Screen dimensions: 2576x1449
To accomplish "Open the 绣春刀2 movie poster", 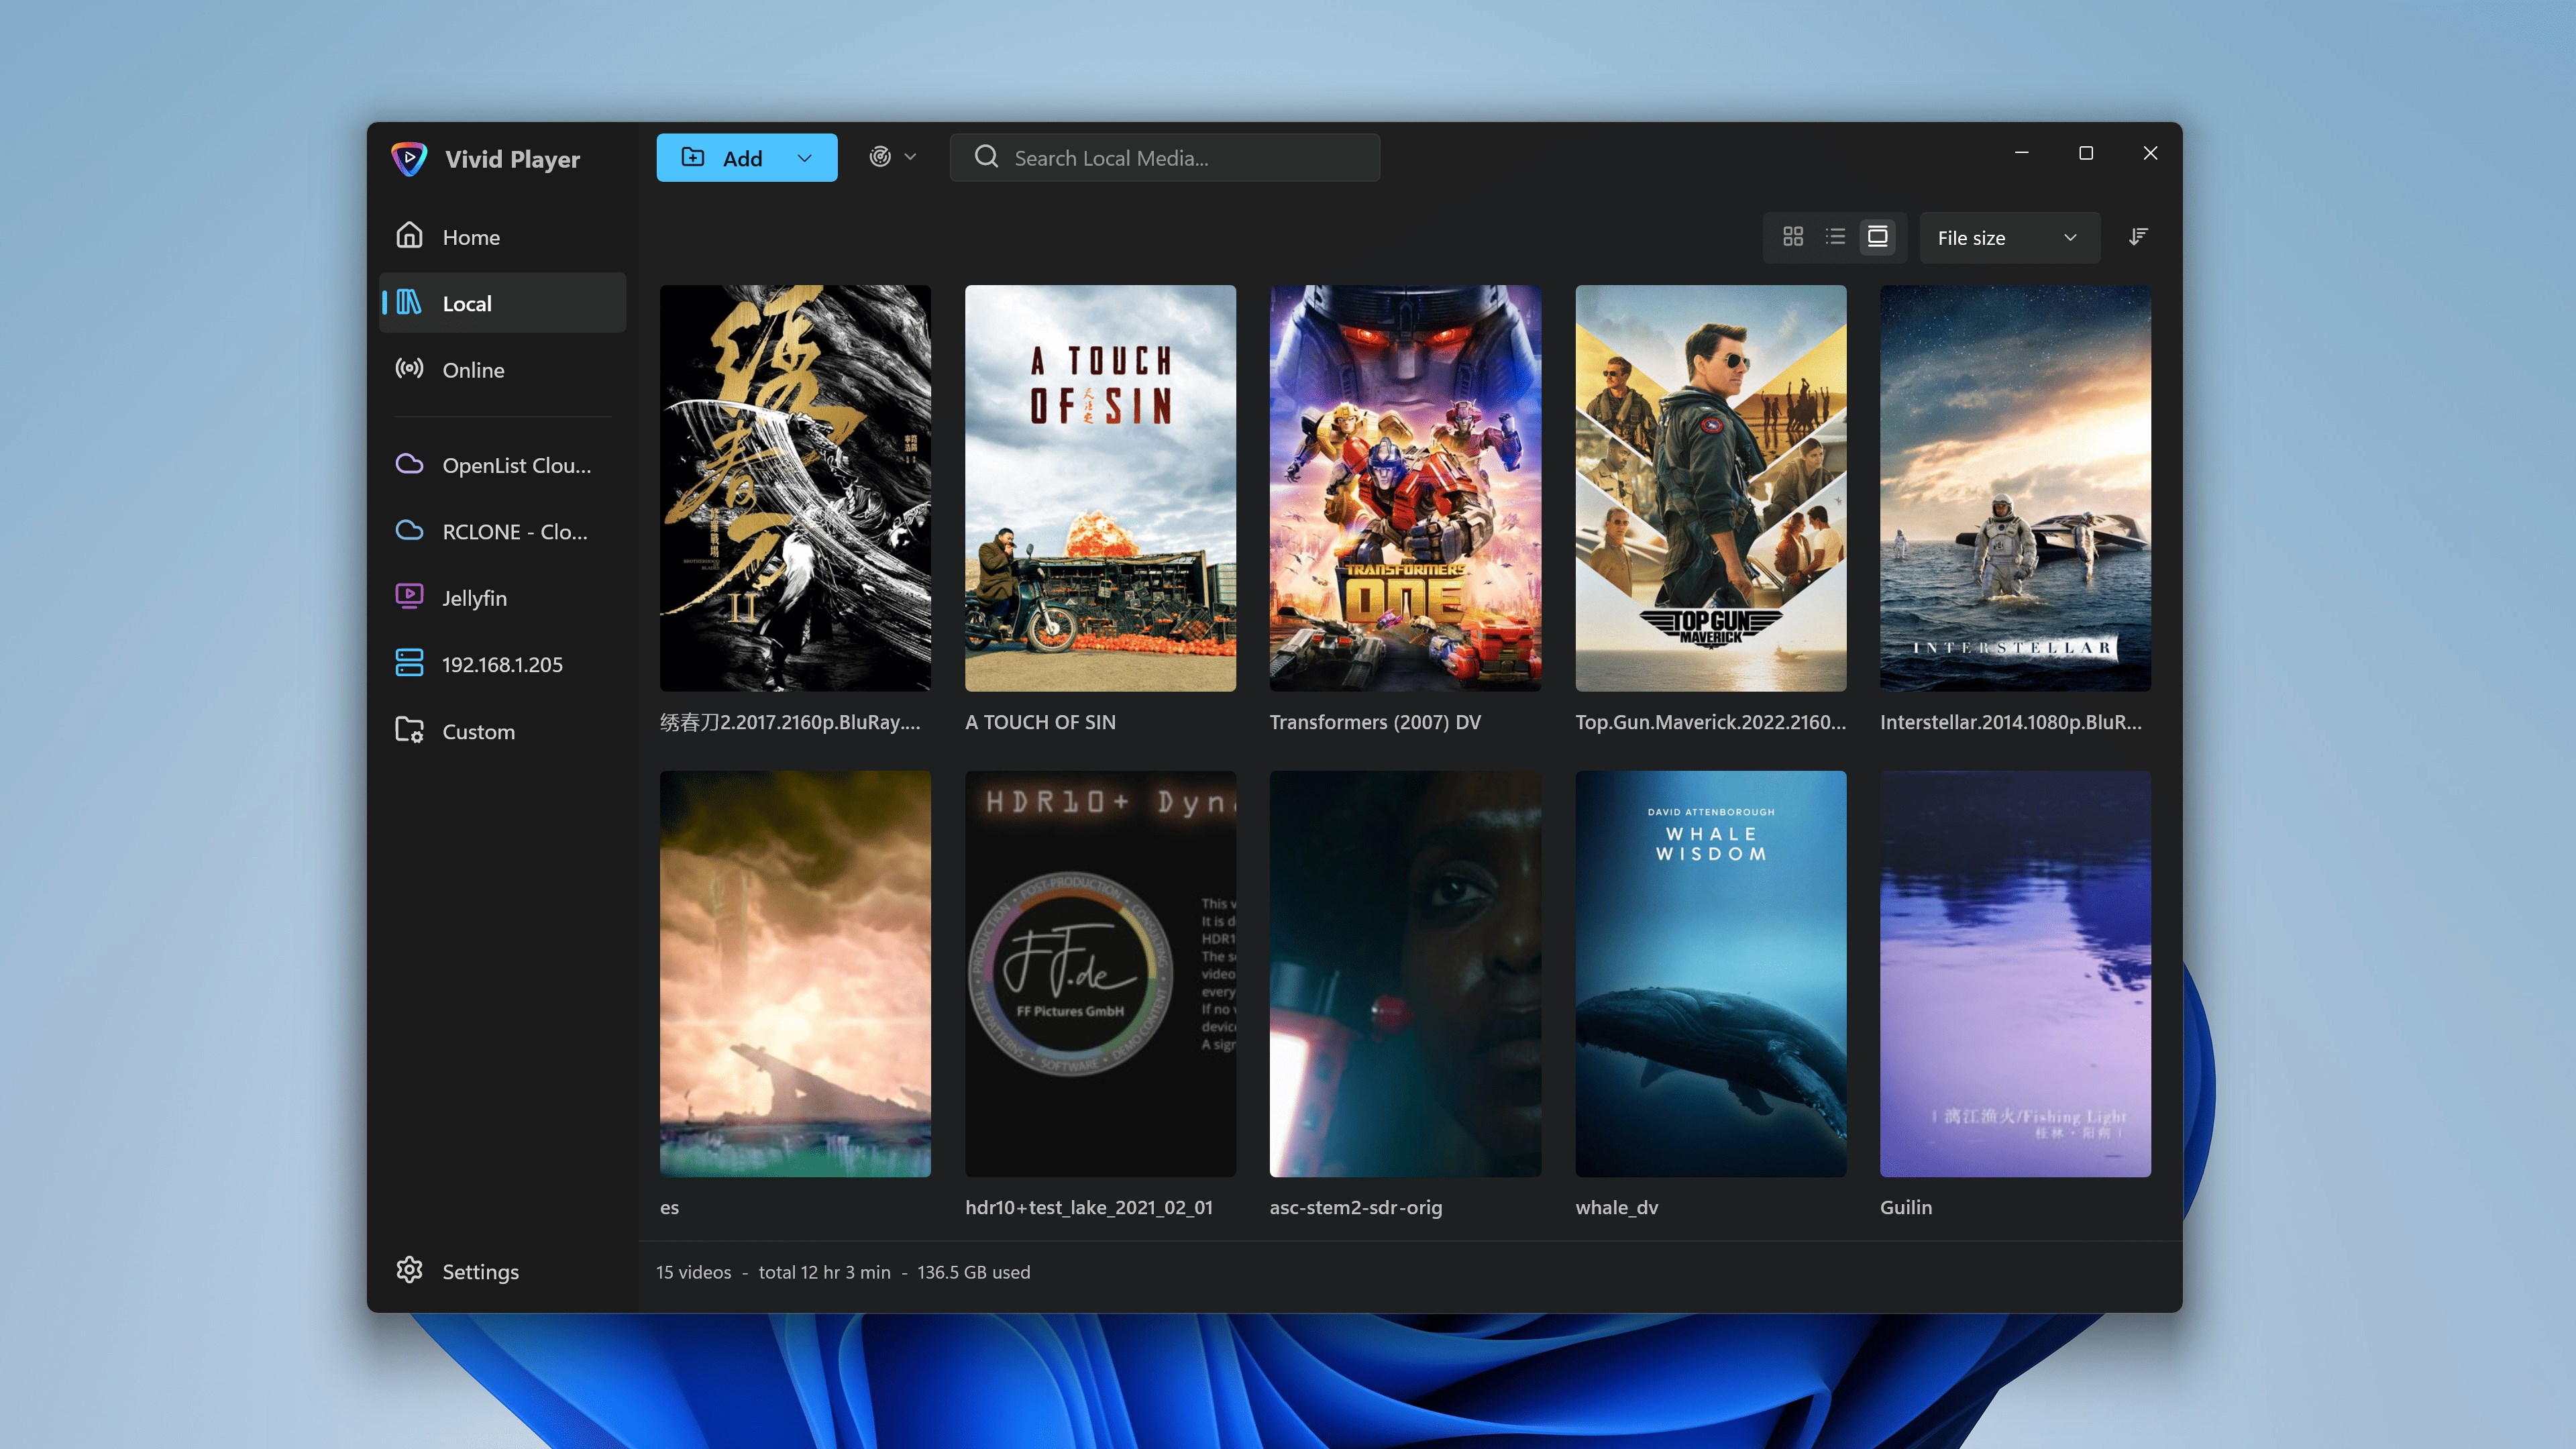I will coord(795,488).
